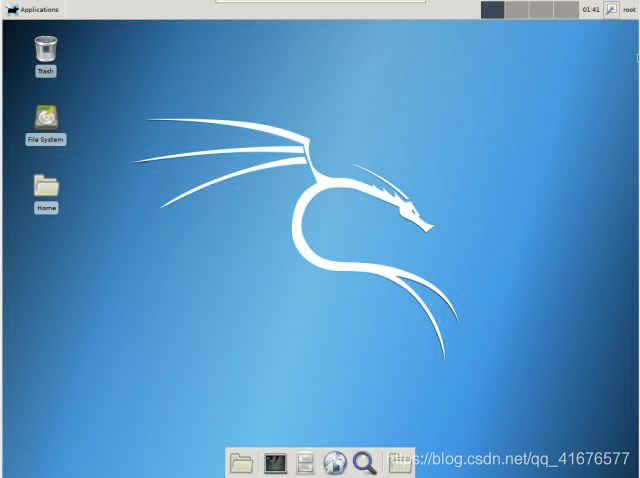Launch the web browser globe icon in dock

(335, 463)
